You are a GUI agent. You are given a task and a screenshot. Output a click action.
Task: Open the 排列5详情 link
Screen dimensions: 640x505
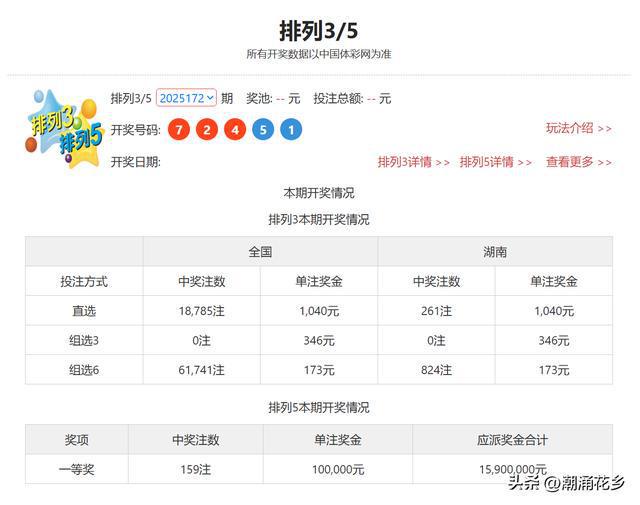(x=496, y=162)
